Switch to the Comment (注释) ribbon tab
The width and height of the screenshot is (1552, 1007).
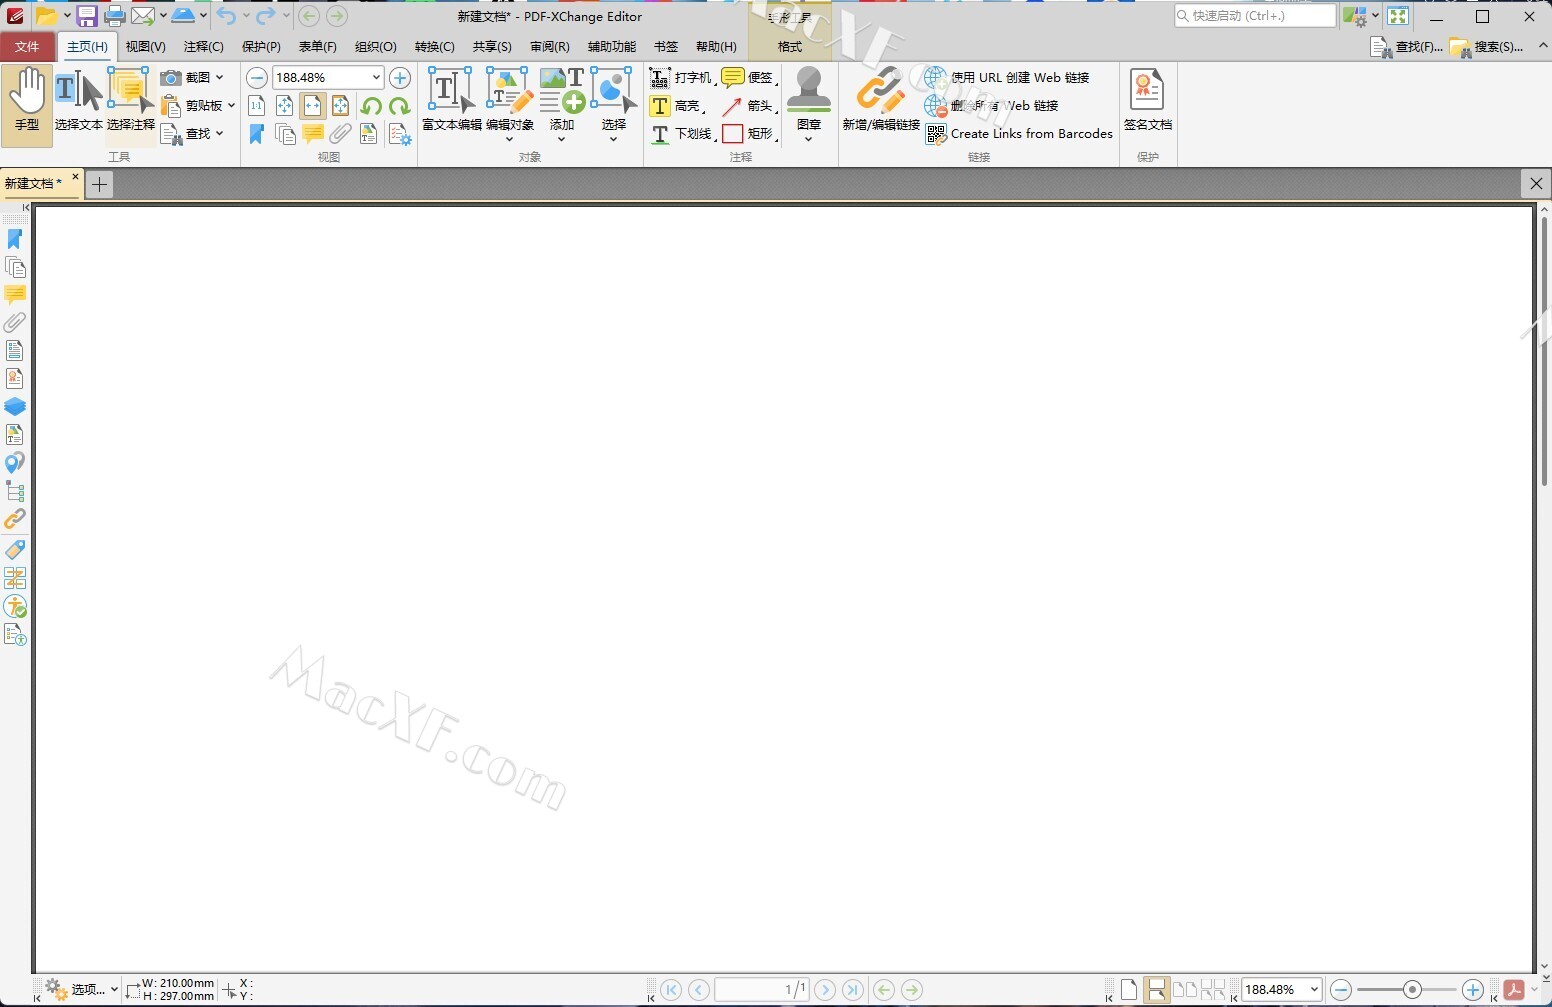203,47
